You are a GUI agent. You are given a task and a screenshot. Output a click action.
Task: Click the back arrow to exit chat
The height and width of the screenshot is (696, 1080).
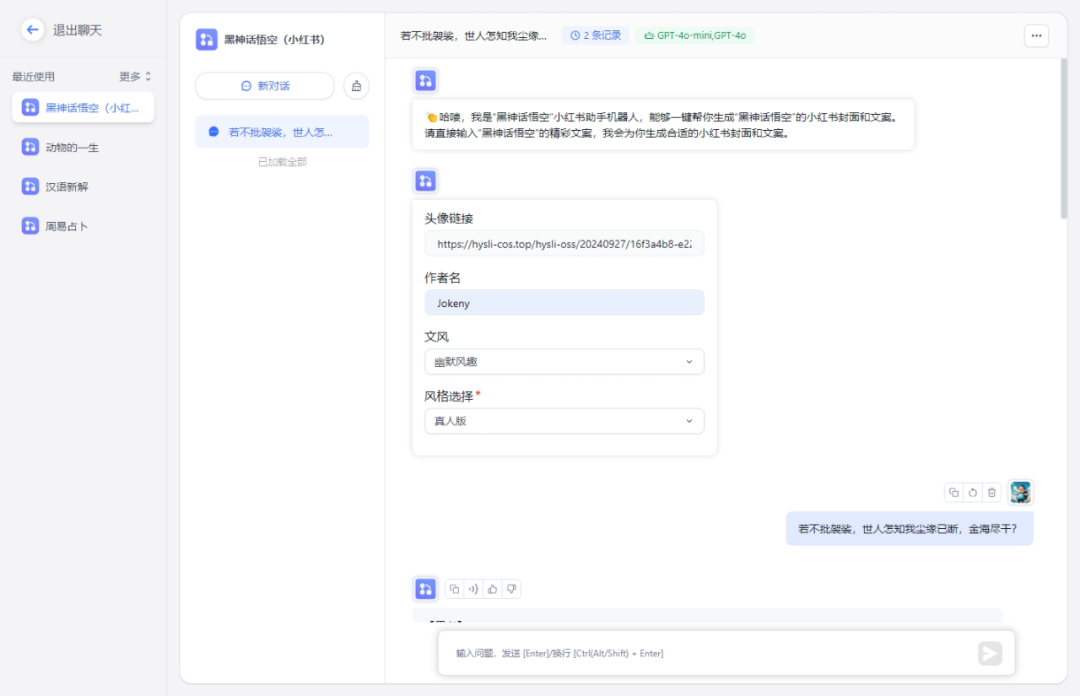(32, 30)
